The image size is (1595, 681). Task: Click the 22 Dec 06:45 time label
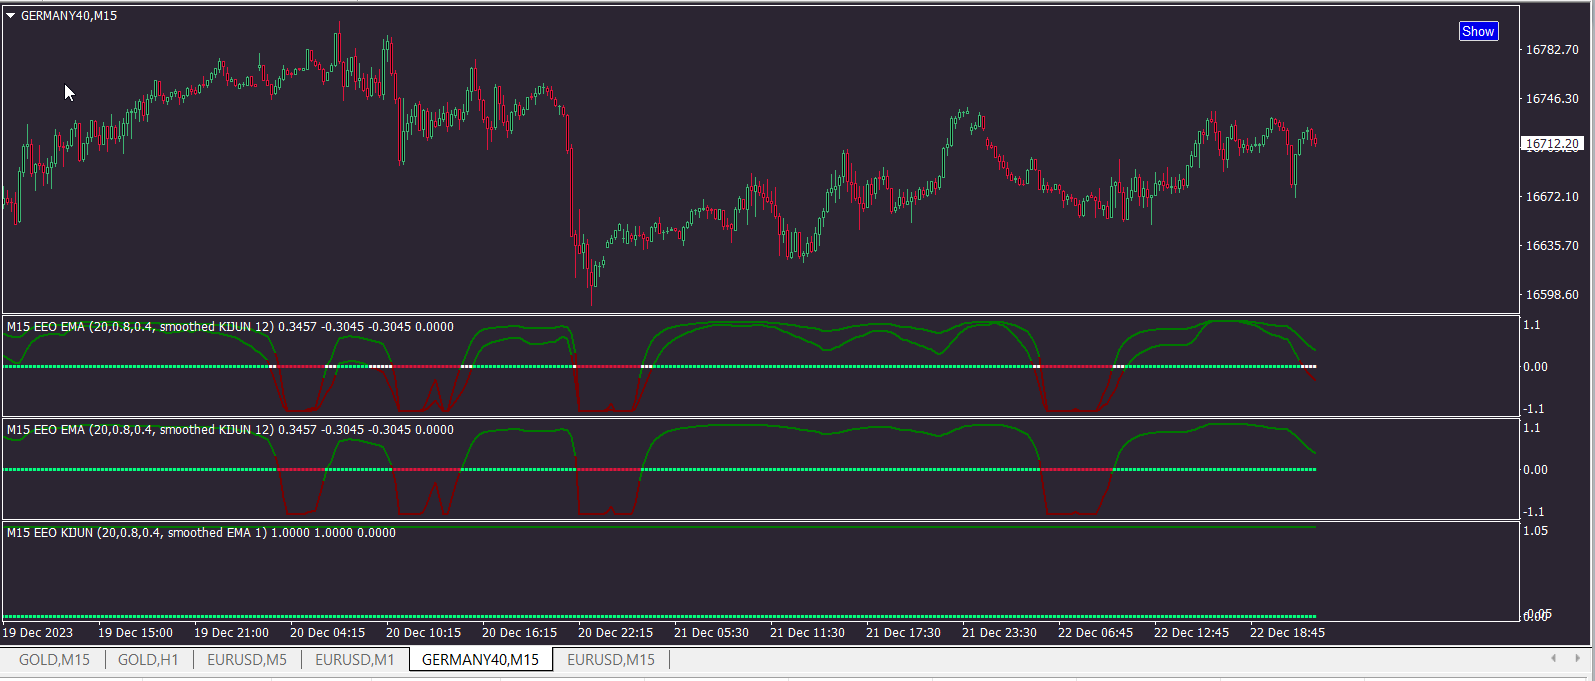(x=1095, y=632)
